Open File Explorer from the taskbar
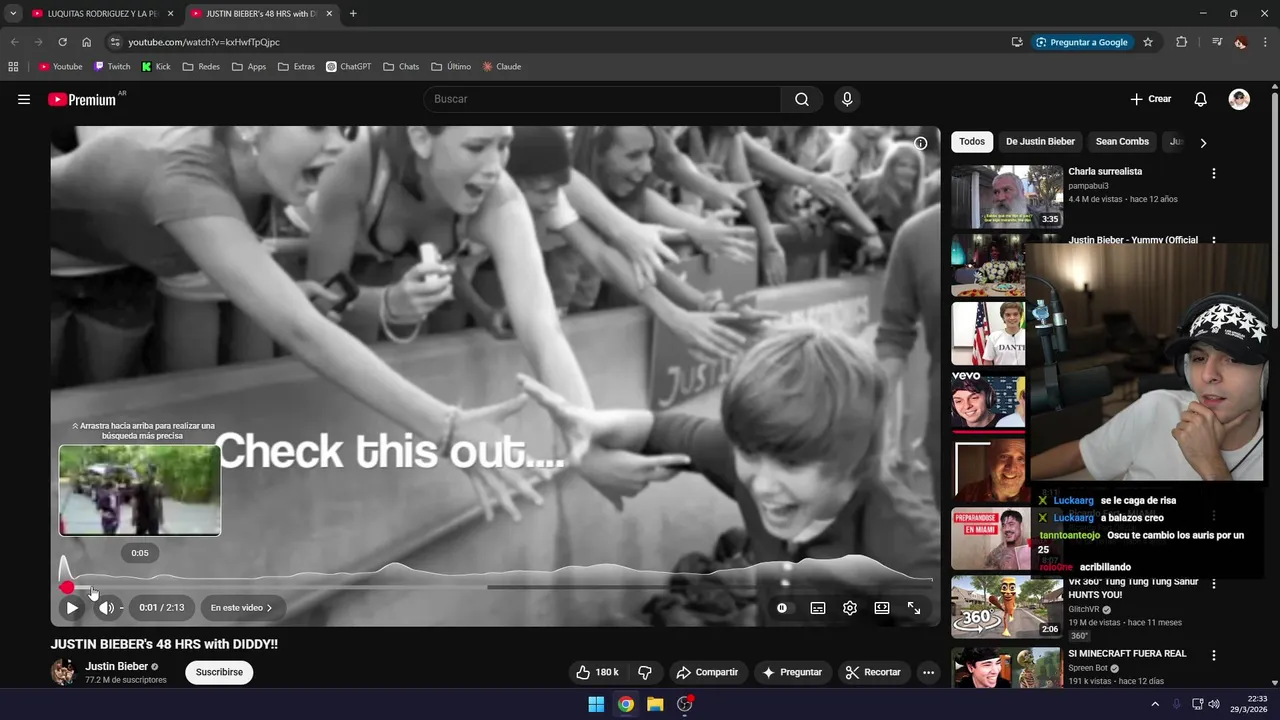The width and height of the screenshot is (1280, 720). coord(655,704)
